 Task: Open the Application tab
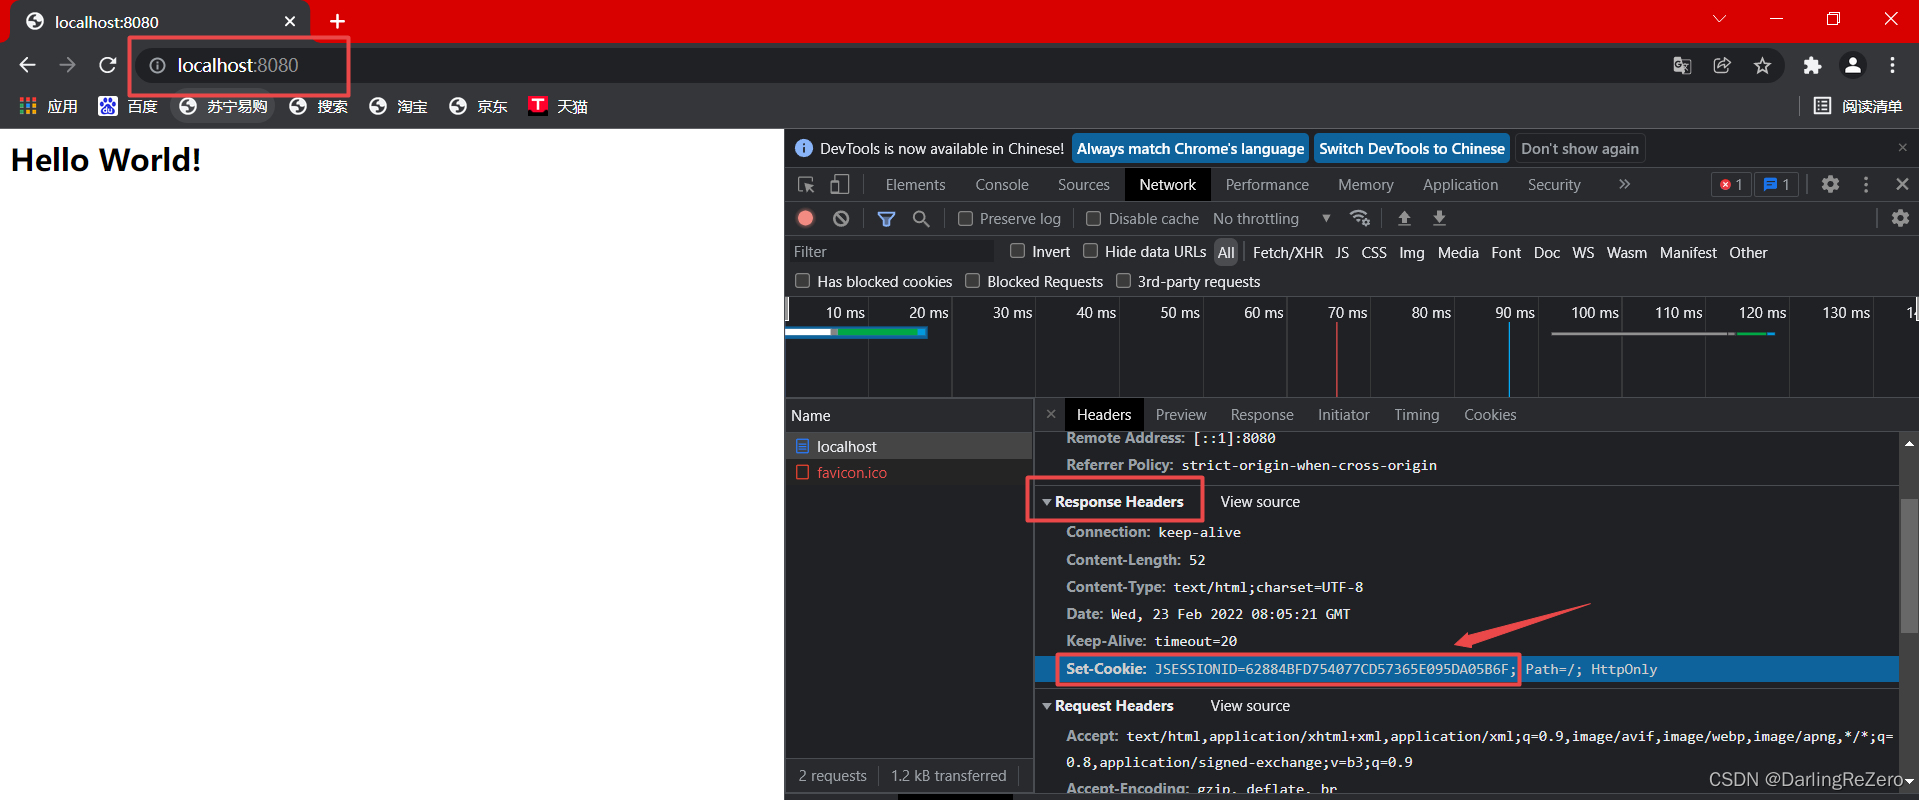(x=1460, y=185)
